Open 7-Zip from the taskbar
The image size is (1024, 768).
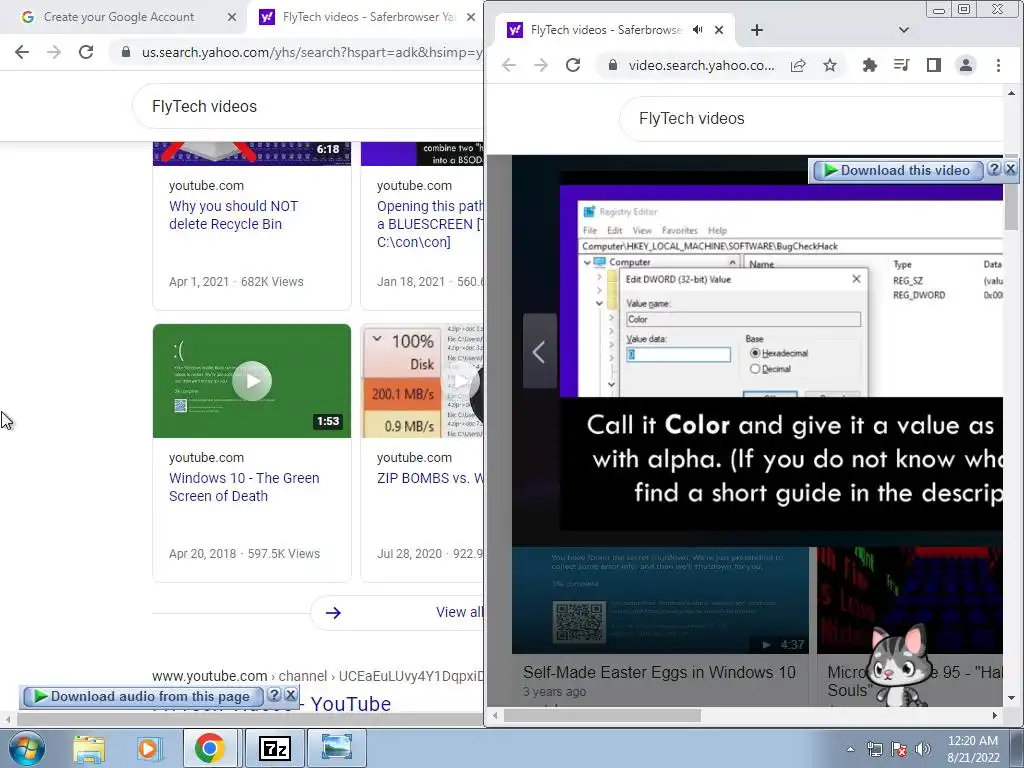point(275,748)
